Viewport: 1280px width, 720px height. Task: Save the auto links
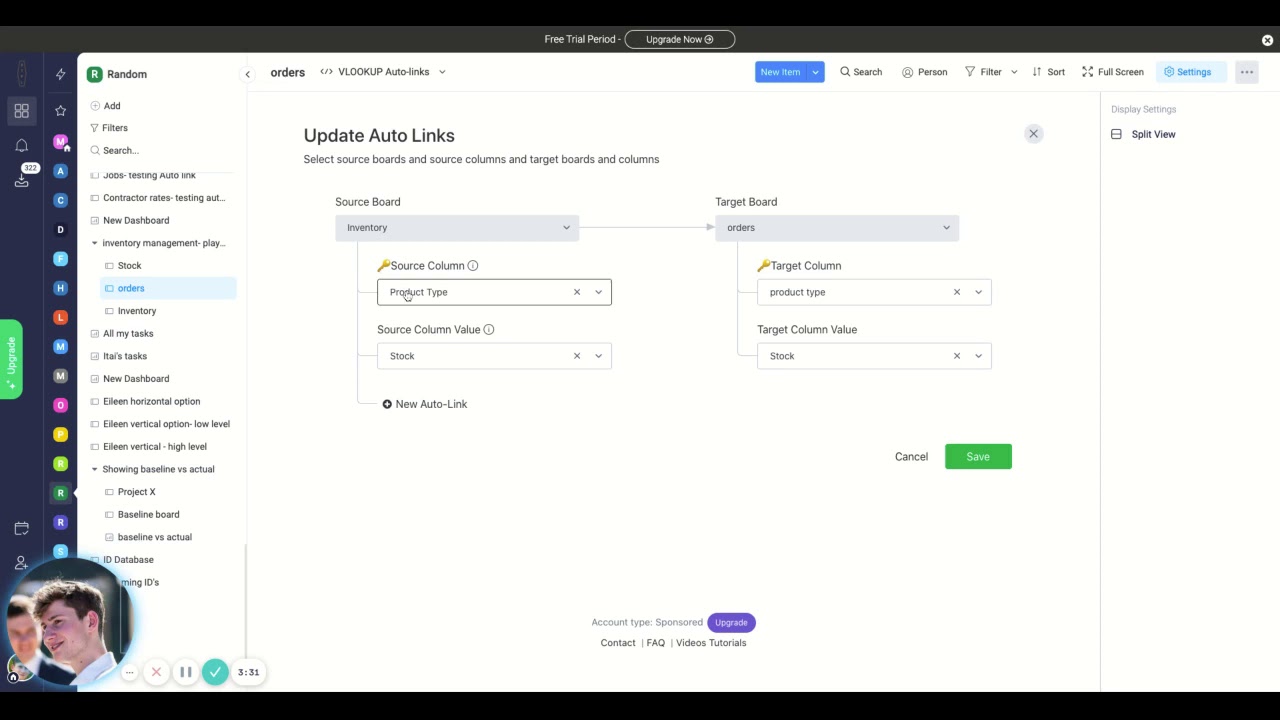(978, 457)
